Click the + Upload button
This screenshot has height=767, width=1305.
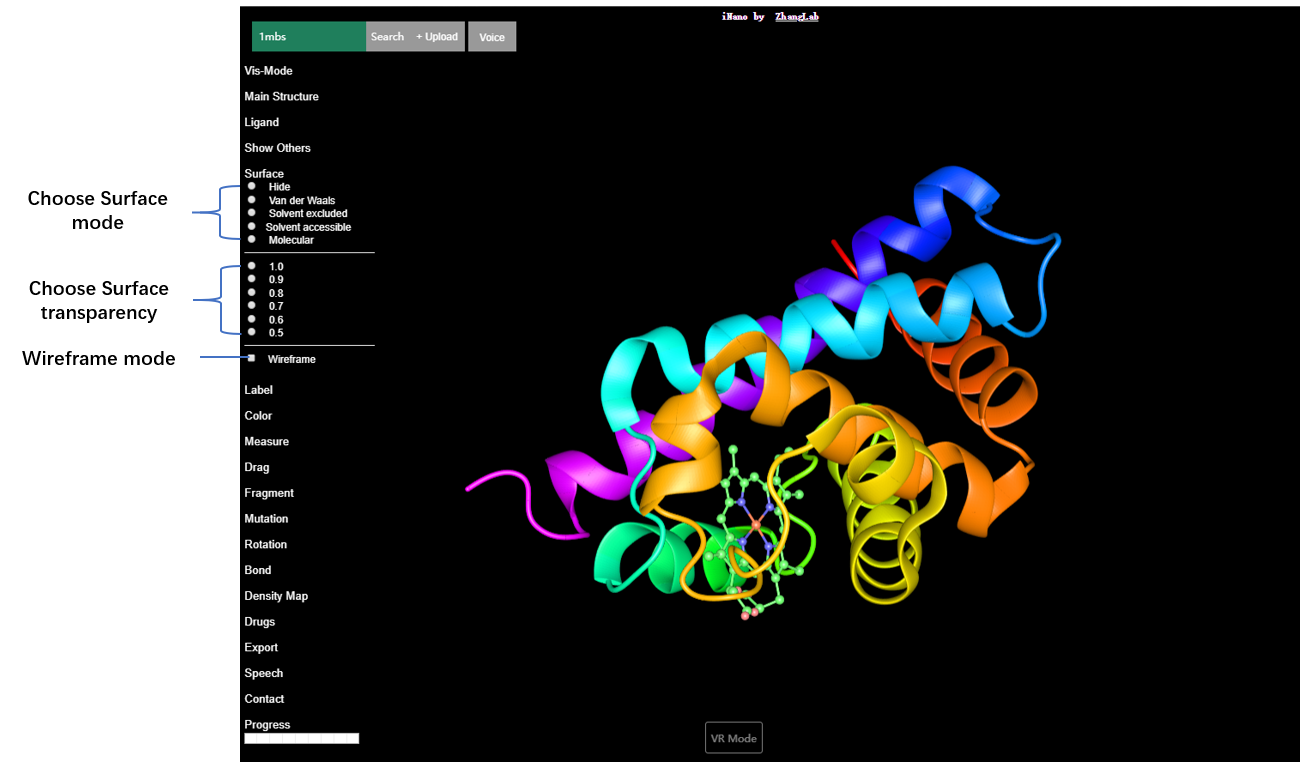click(x=437, y=37)
